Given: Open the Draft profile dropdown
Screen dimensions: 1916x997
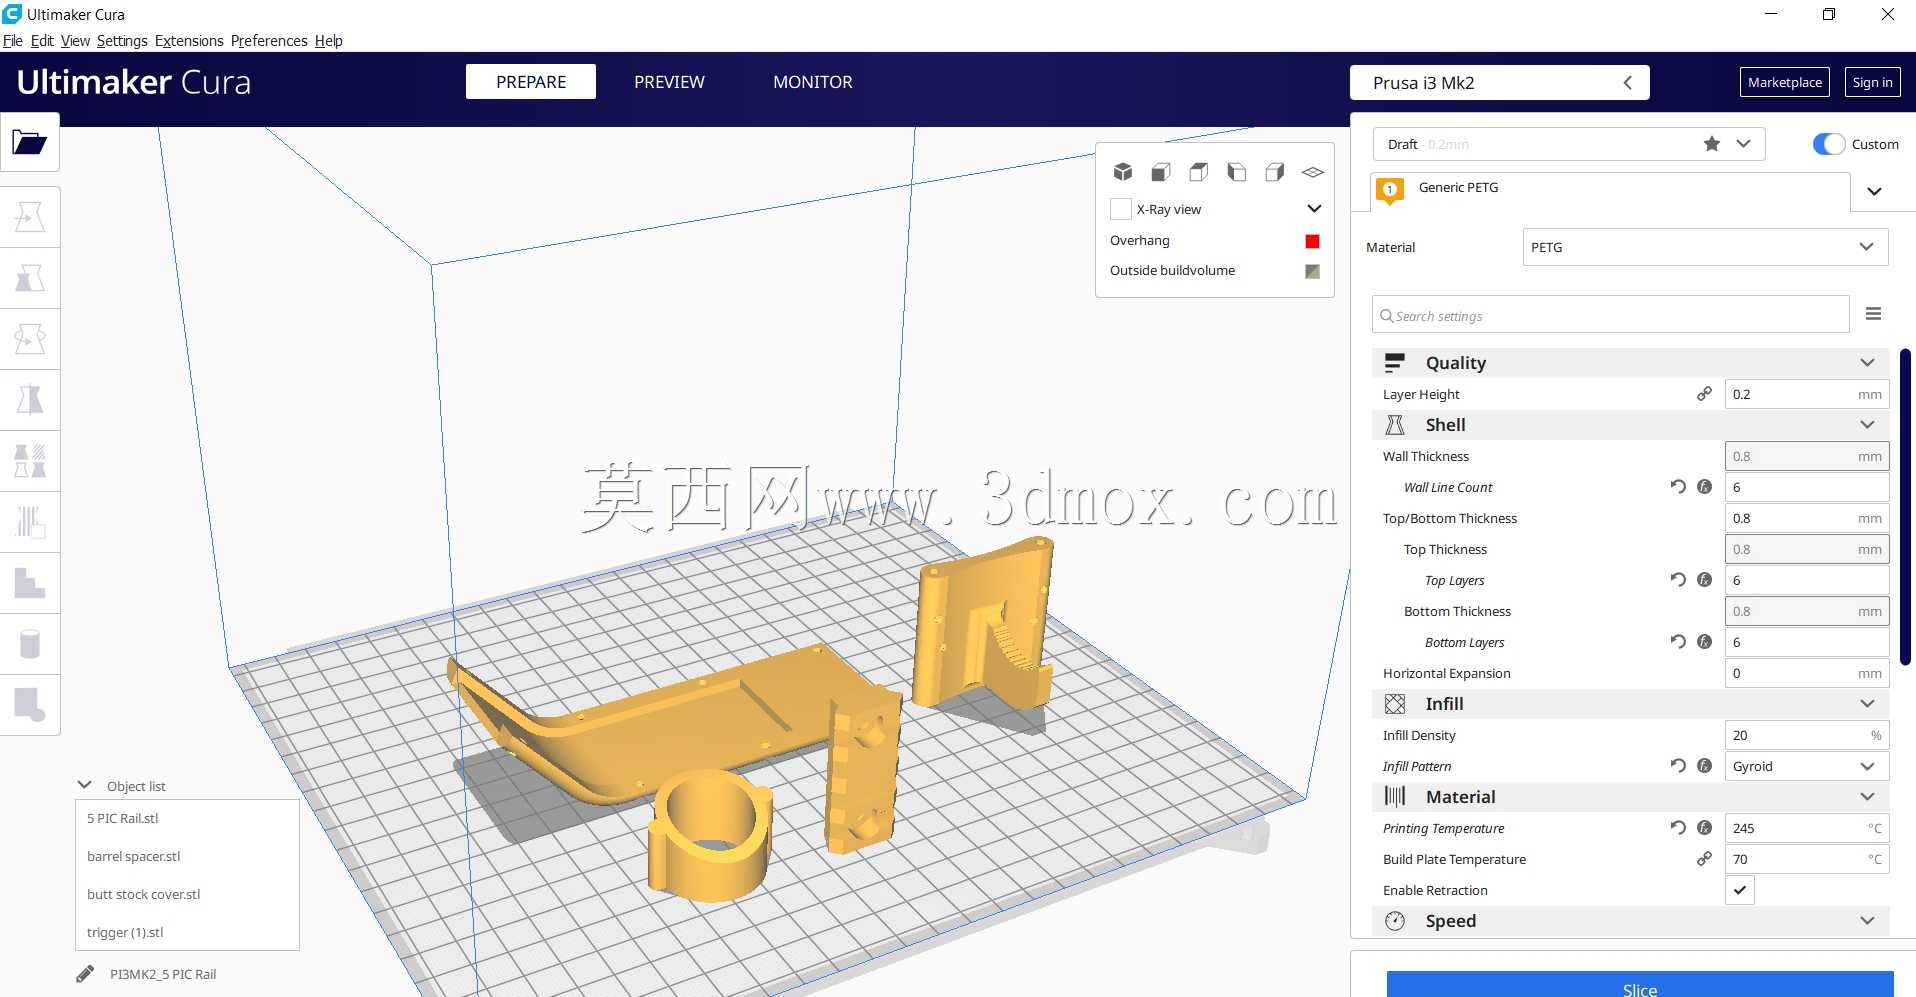Looking at the screenshot, I should pyautogui.click(x=1743, y=144).
